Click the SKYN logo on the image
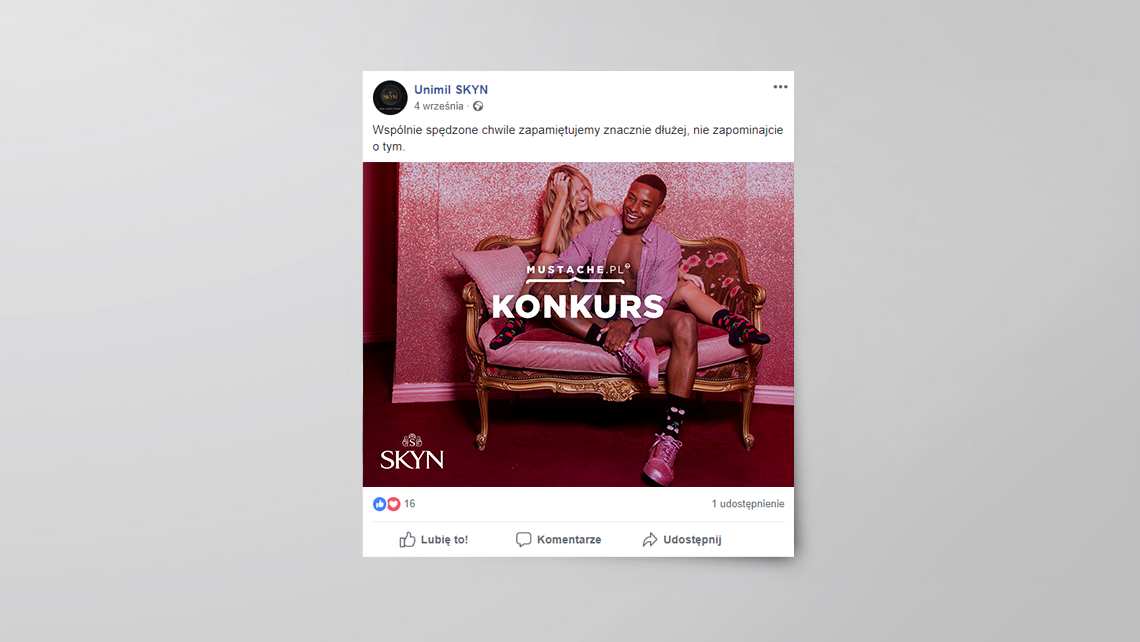This screenshot has height=642, width=1140. pyautogui.click(x=412, y=452)
